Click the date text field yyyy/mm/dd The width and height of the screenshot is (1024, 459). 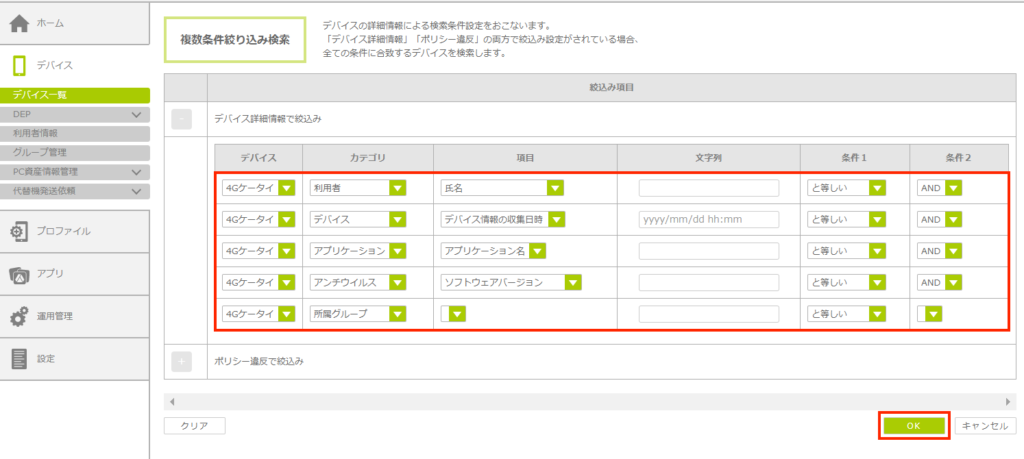pos(708,220)
